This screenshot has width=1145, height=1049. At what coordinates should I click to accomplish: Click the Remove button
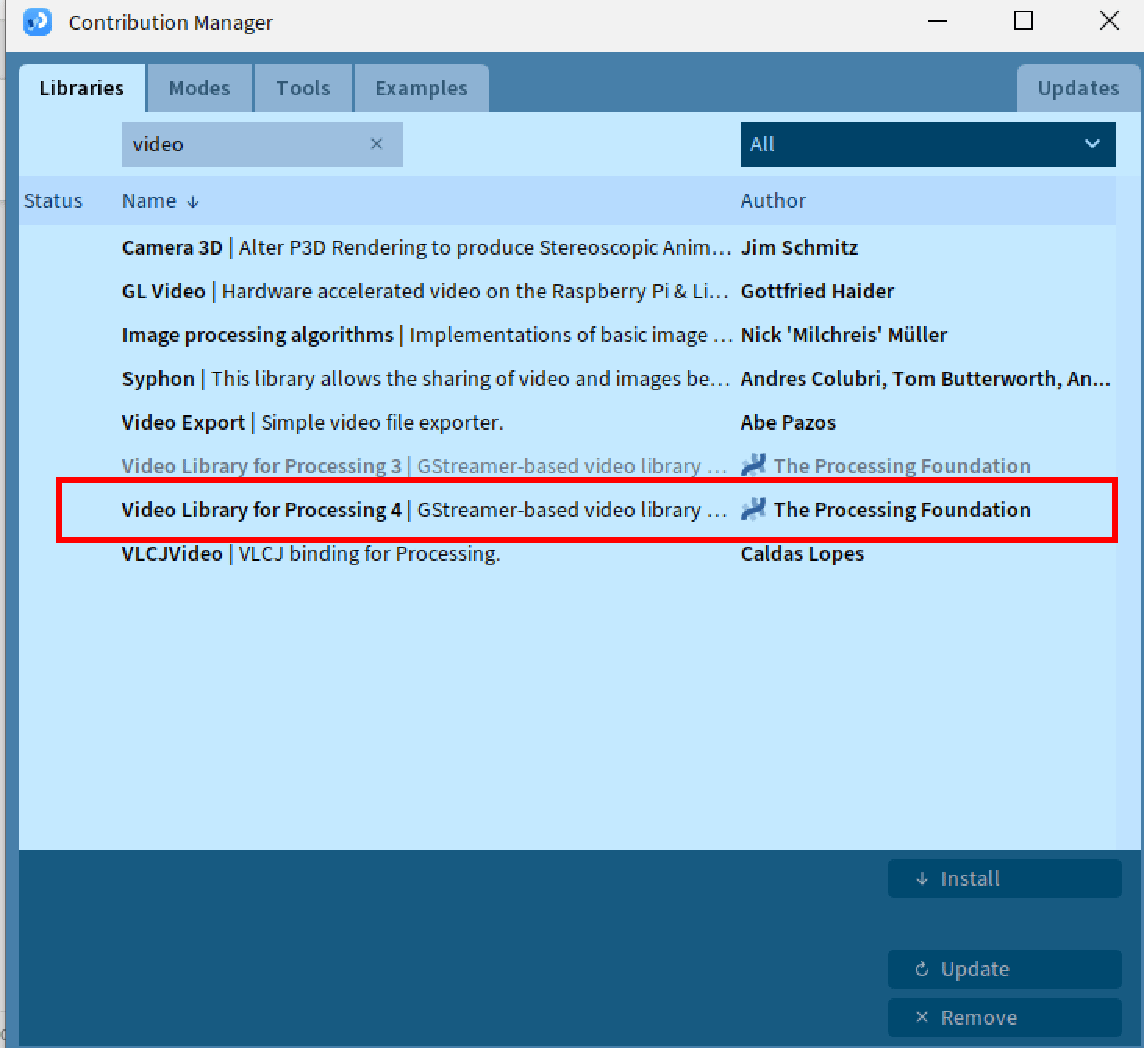(x=1004, y=1018)
